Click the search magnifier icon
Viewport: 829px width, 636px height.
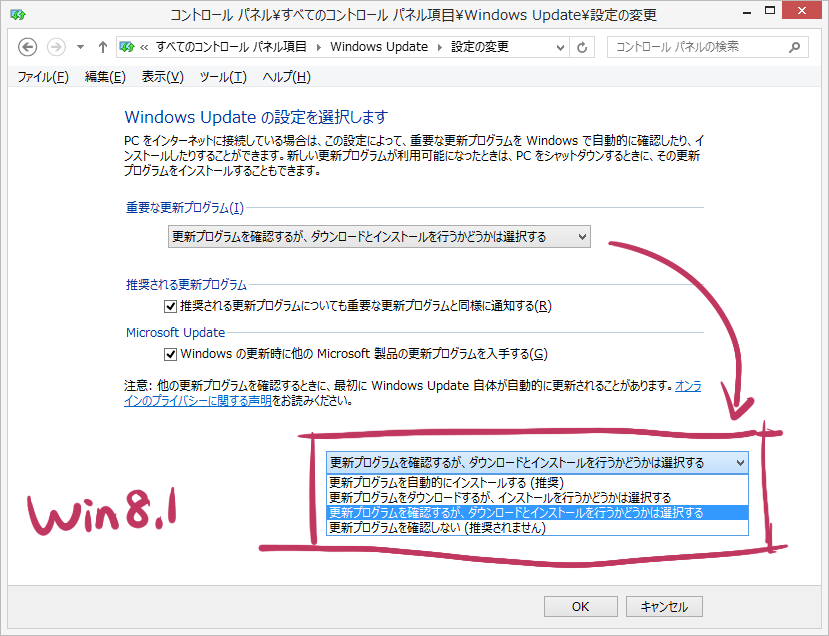click(x=794, y=48)
